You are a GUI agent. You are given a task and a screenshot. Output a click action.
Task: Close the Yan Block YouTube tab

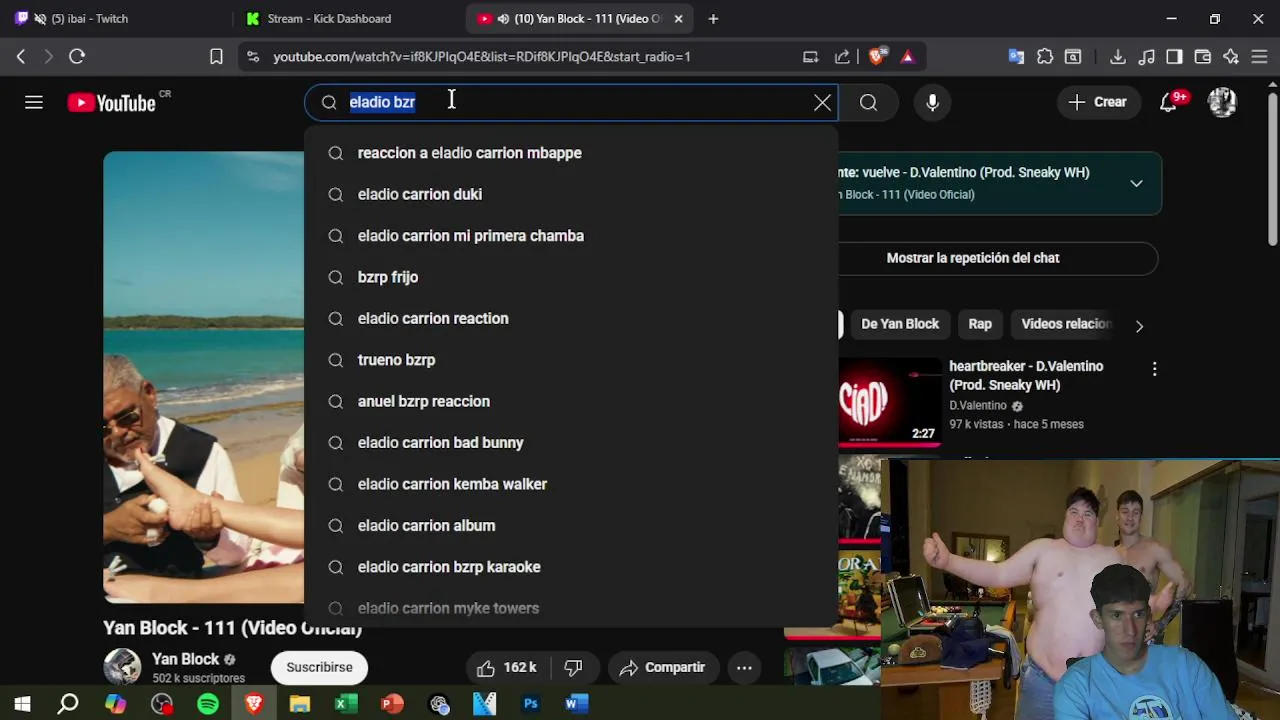click(x=678, y=18)
